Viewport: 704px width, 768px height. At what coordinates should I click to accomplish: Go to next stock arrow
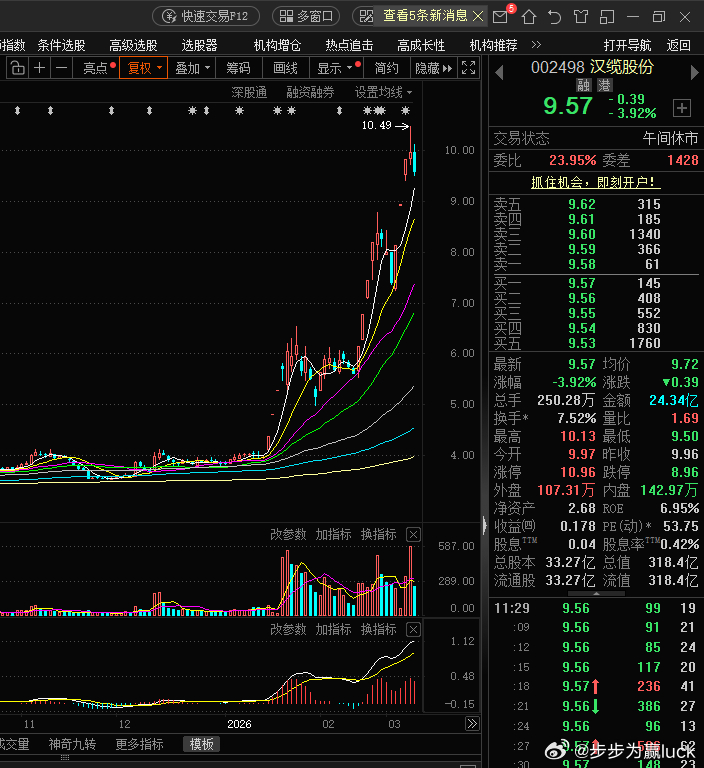click(x=694, y=72)
